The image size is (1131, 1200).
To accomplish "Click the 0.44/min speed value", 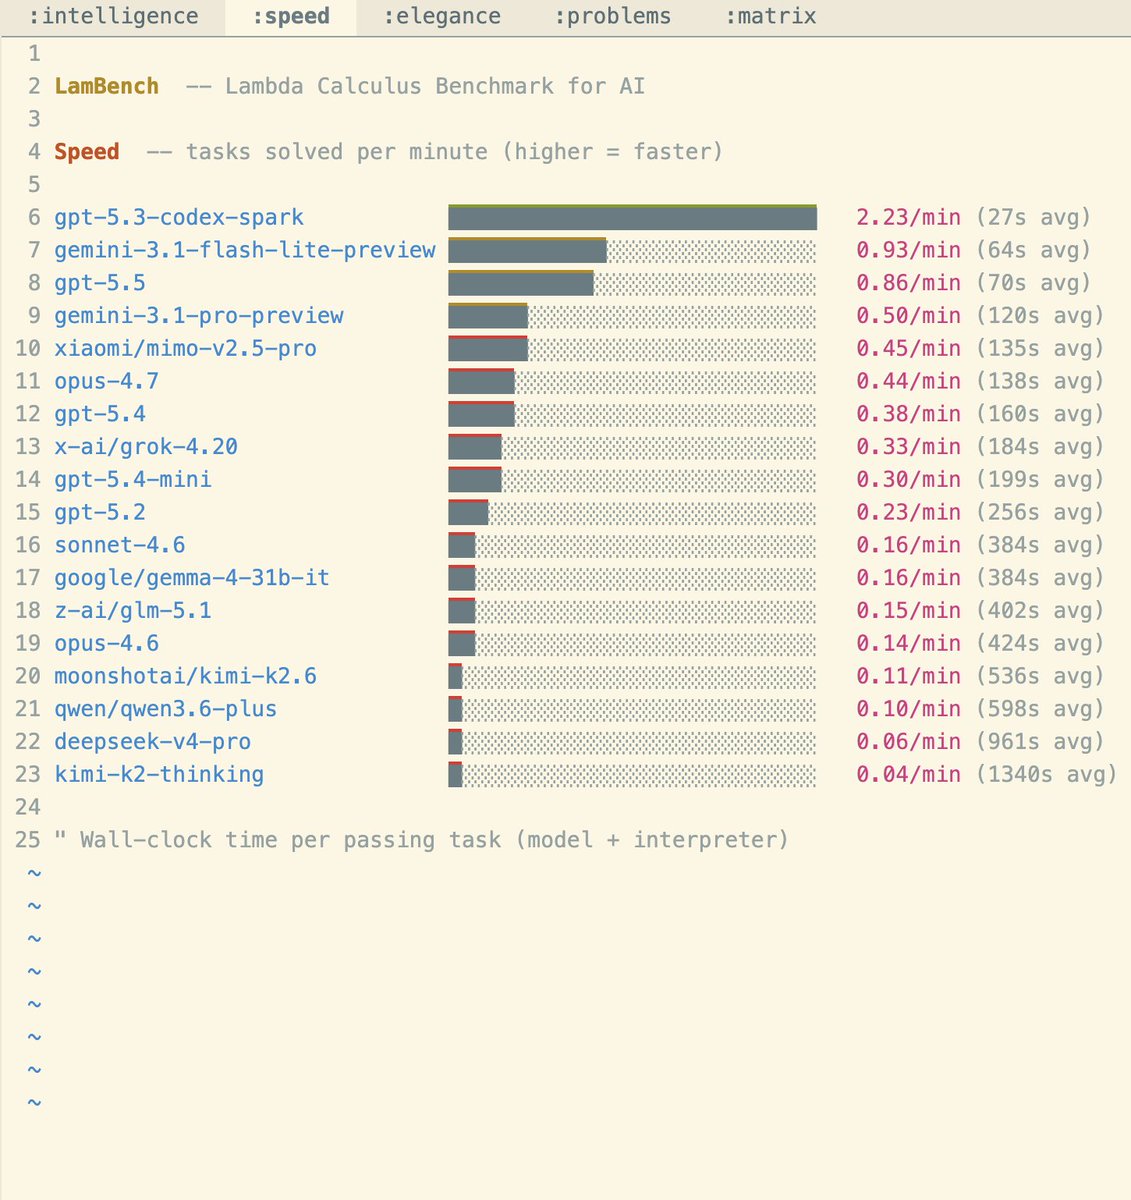I will pos(908,382).
